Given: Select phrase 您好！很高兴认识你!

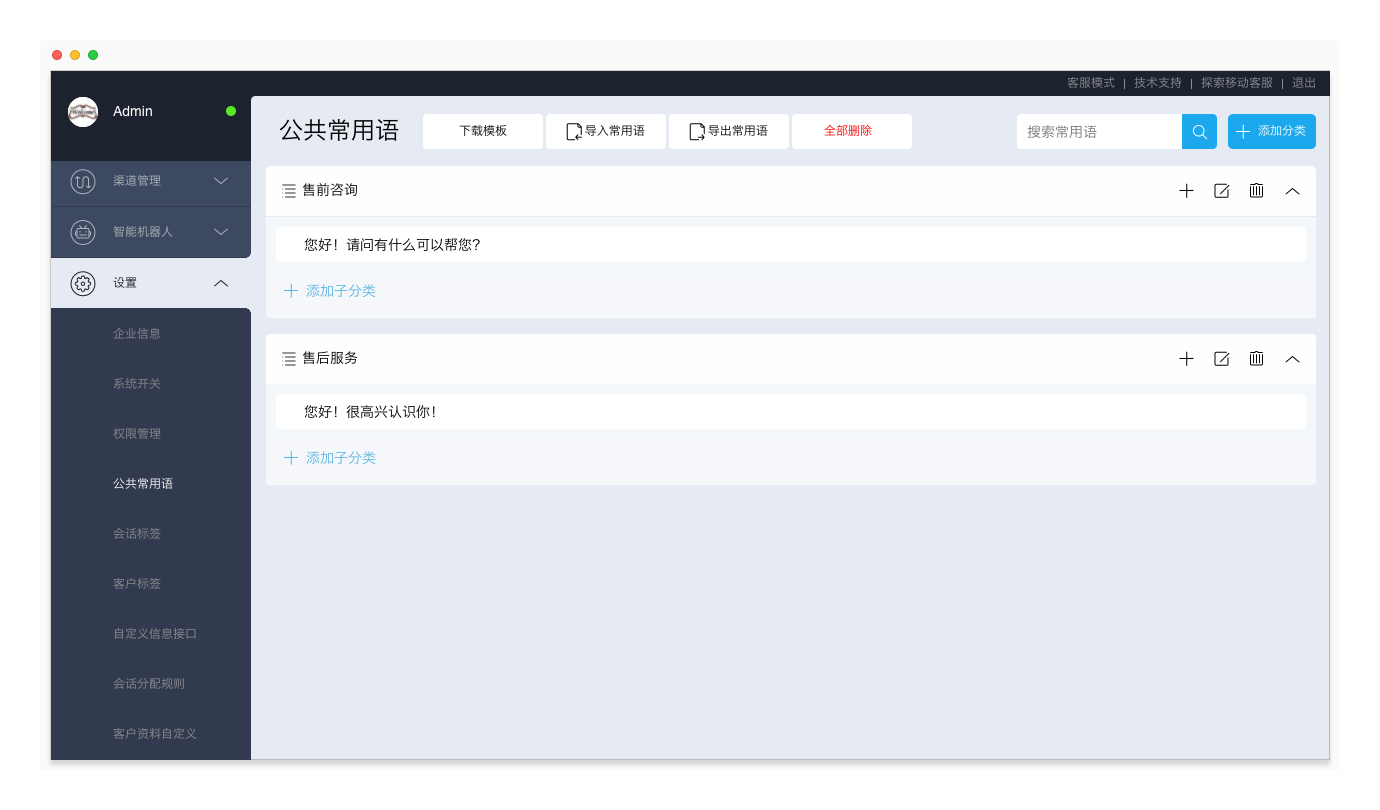Looking at the screenshot, I should click(x=791, y=412).
